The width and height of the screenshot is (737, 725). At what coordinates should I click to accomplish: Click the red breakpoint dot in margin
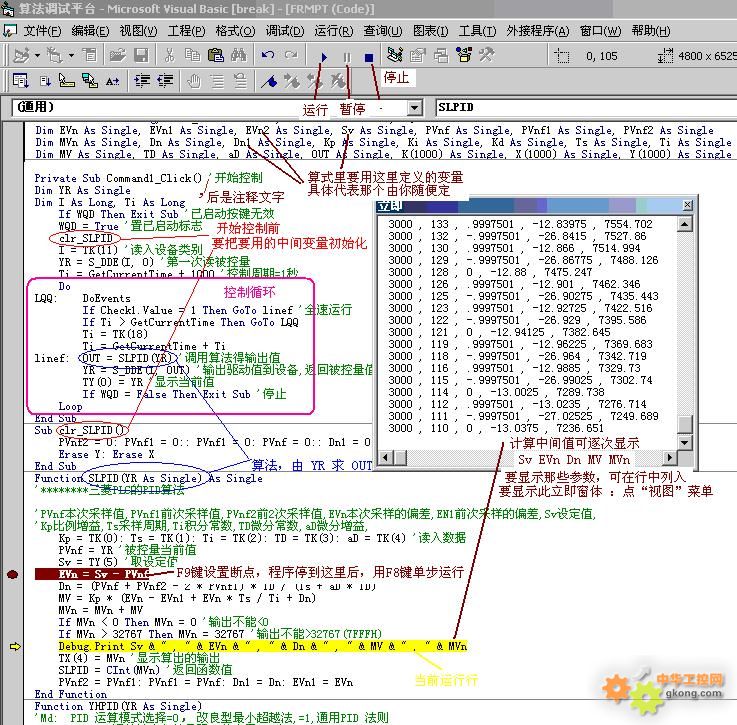click(x=13, y=574)
